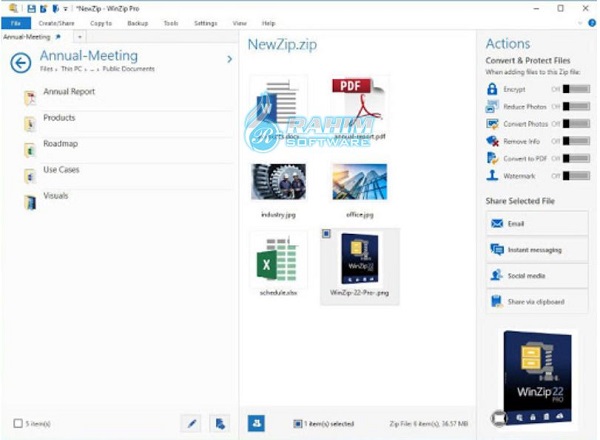Viewport: 600px width, 440px height.
Task: Click the Annual Report folder icon
Action: pyautogui.click(x=30, y=98)
